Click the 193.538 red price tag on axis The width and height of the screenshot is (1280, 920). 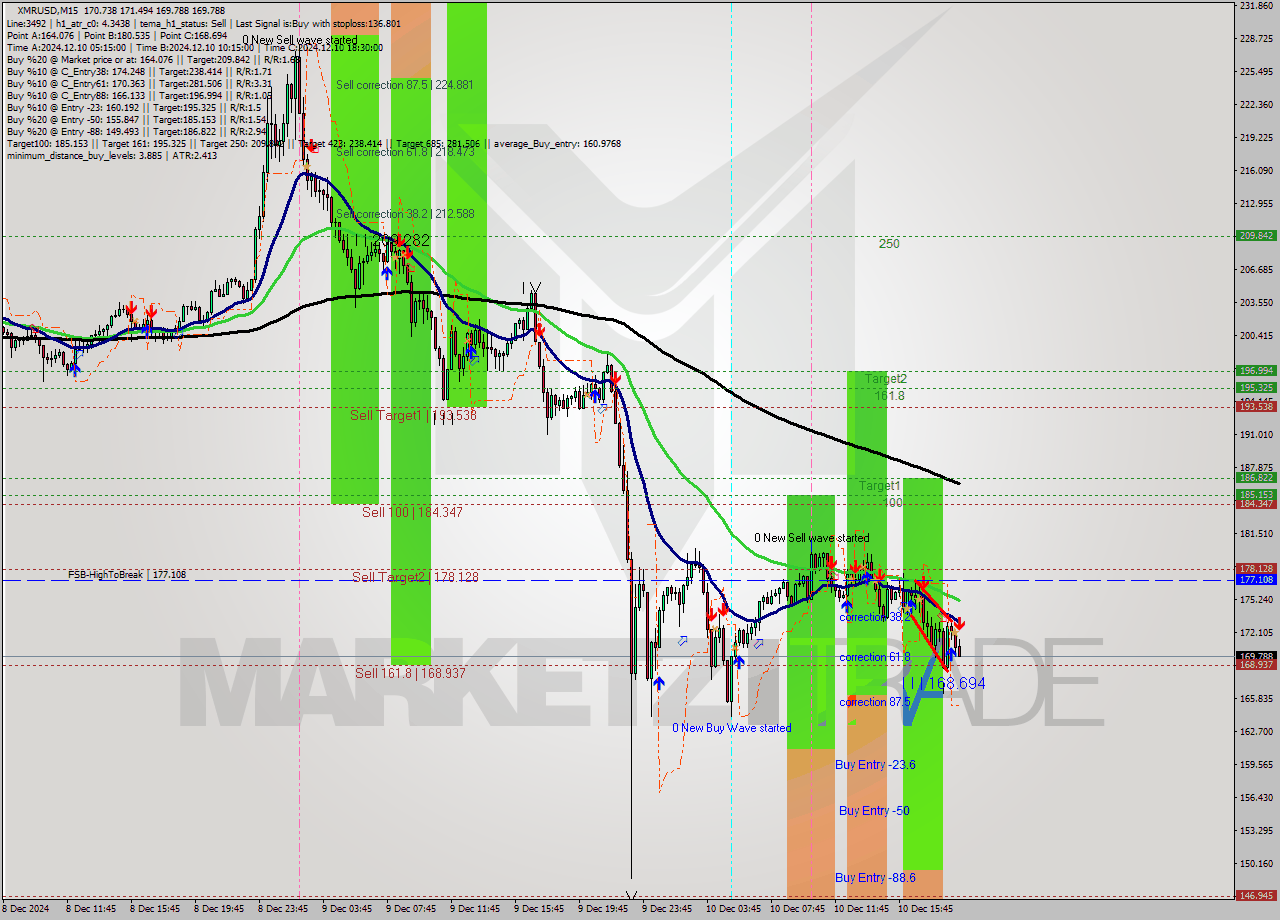(1255, 406)
